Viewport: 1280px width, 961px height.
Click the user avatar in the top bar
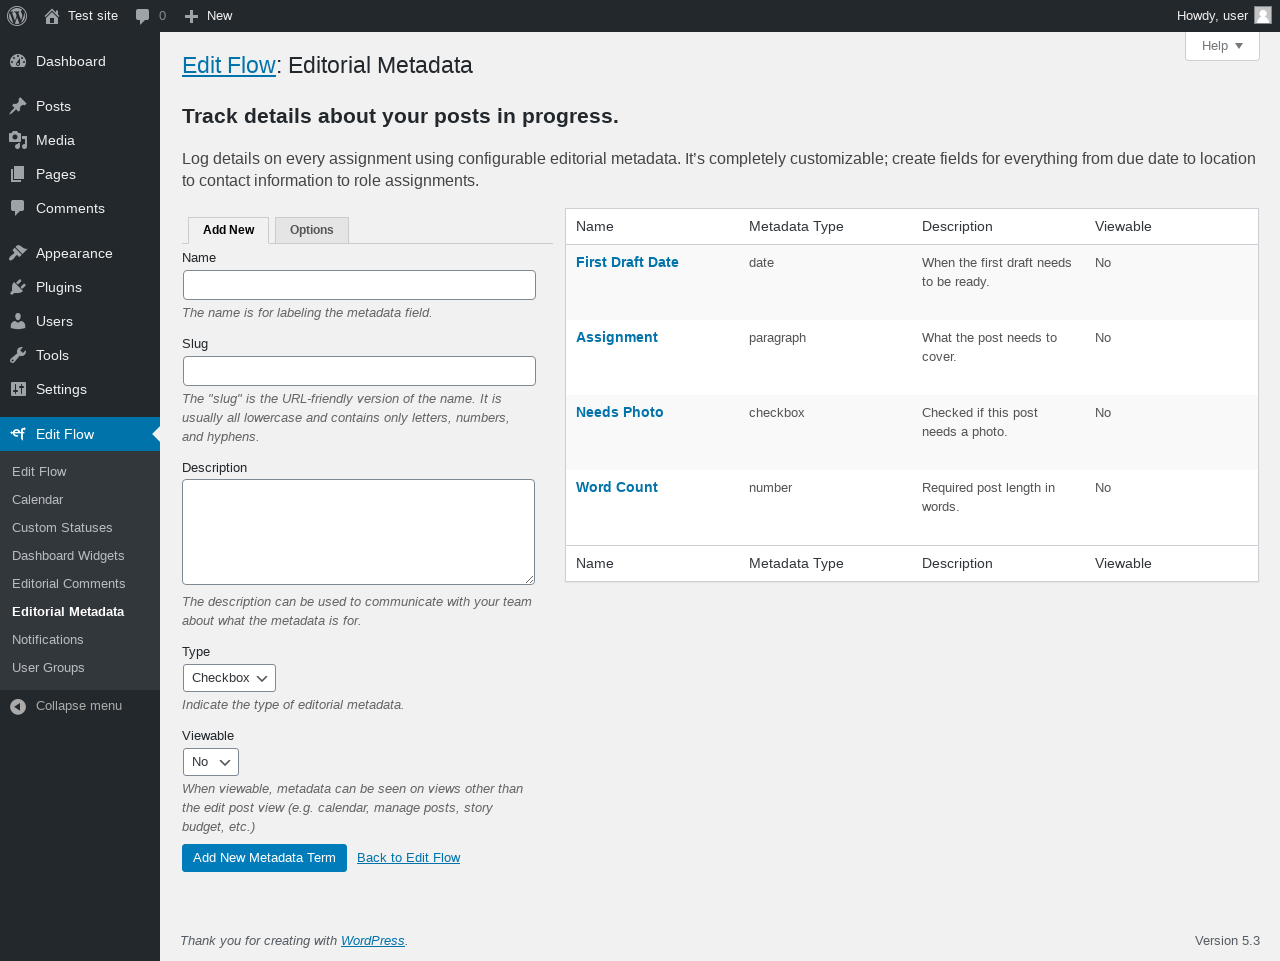pyautogui.click(x=1263, y=15)
